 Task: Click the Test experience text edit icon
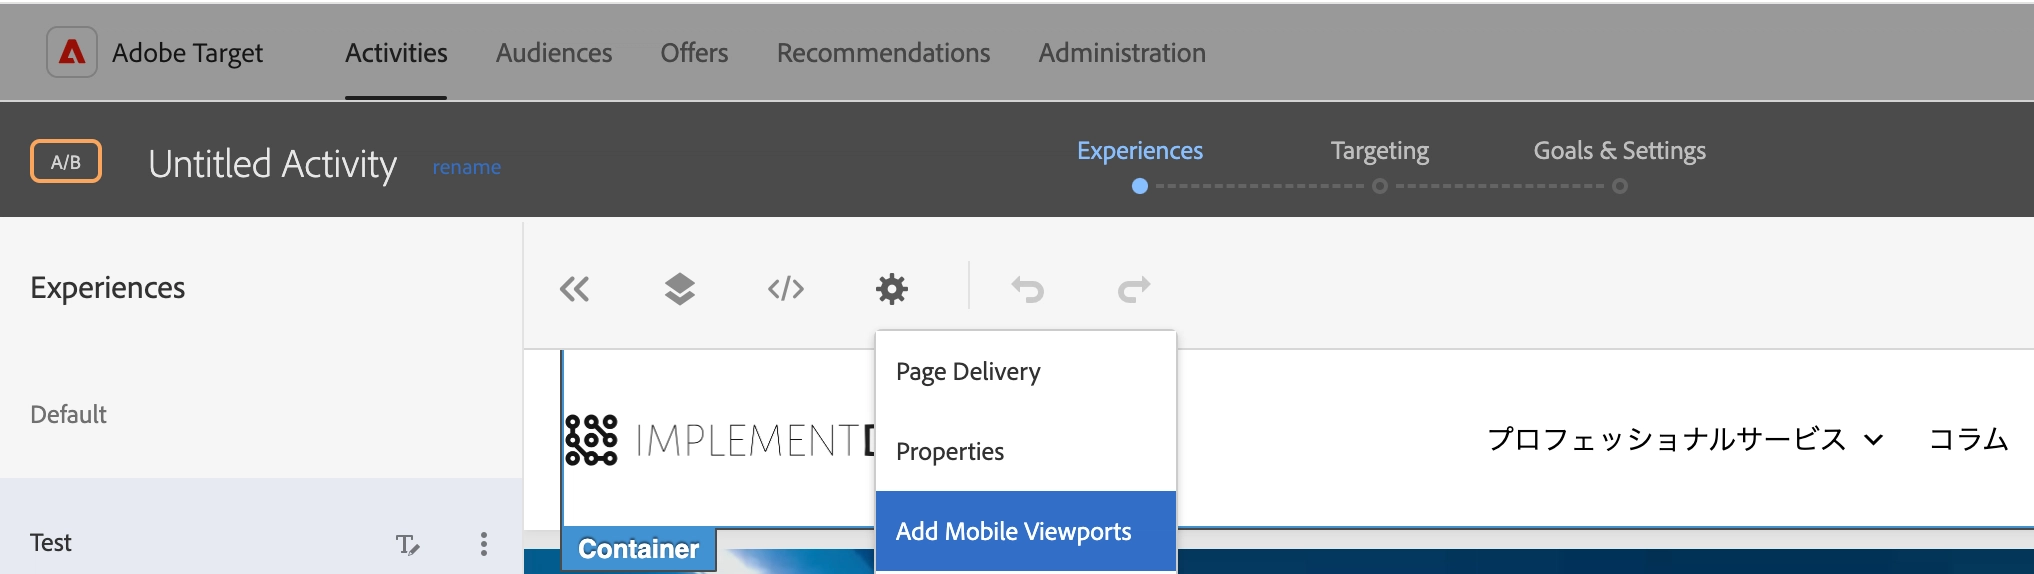click(x=407, y=544)
